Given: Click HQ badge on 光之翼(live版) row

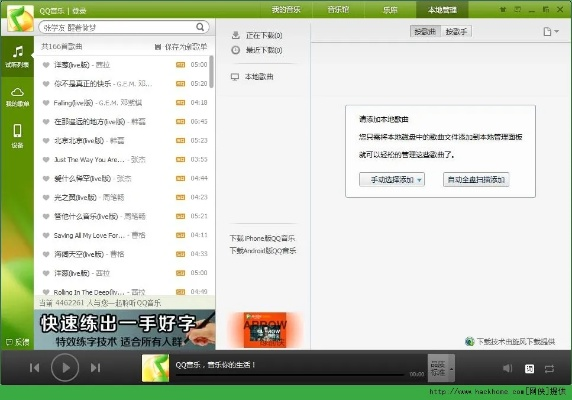Looking at the screenshot, I should (x=181, y=197).
